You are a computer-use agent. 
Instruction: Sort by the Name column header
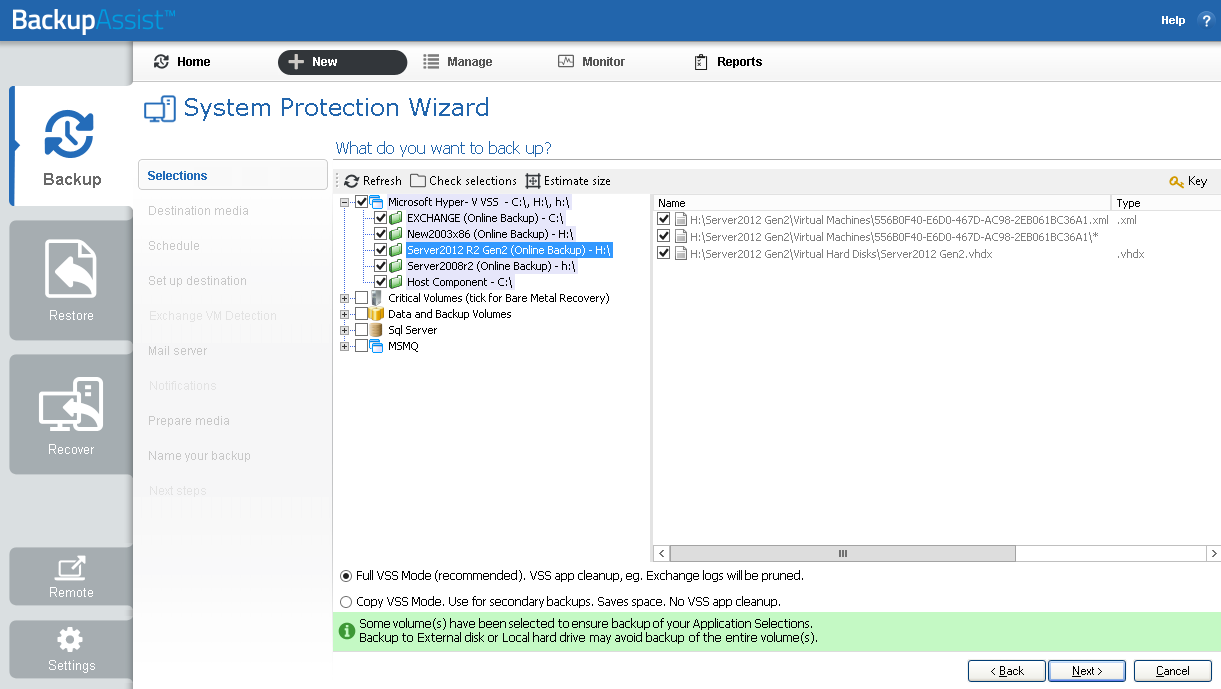(881, 203)
